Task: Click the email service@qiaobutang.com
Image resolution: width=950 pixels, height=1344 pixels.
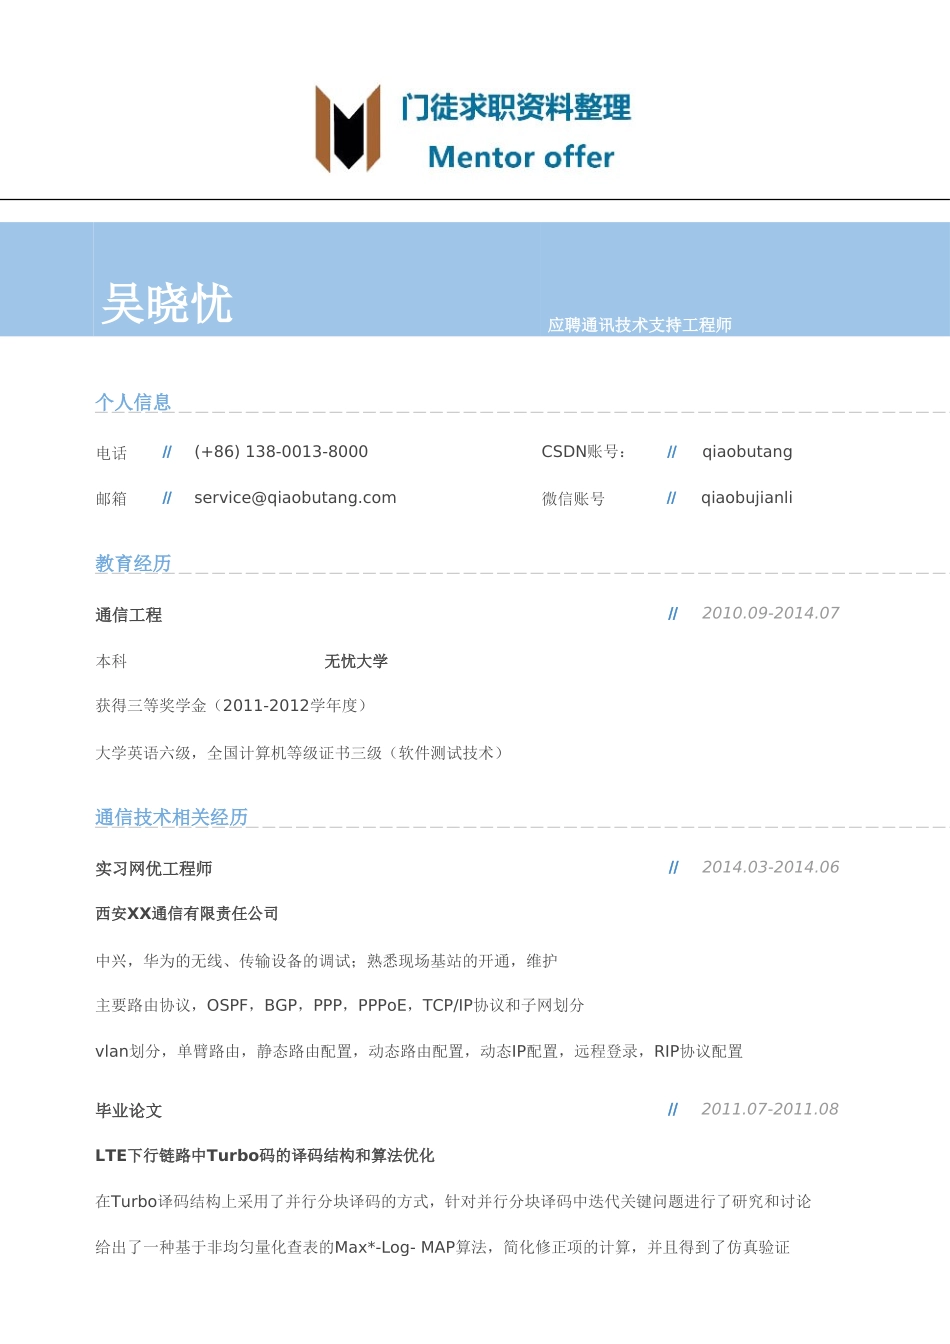Action: pos(295,497)
